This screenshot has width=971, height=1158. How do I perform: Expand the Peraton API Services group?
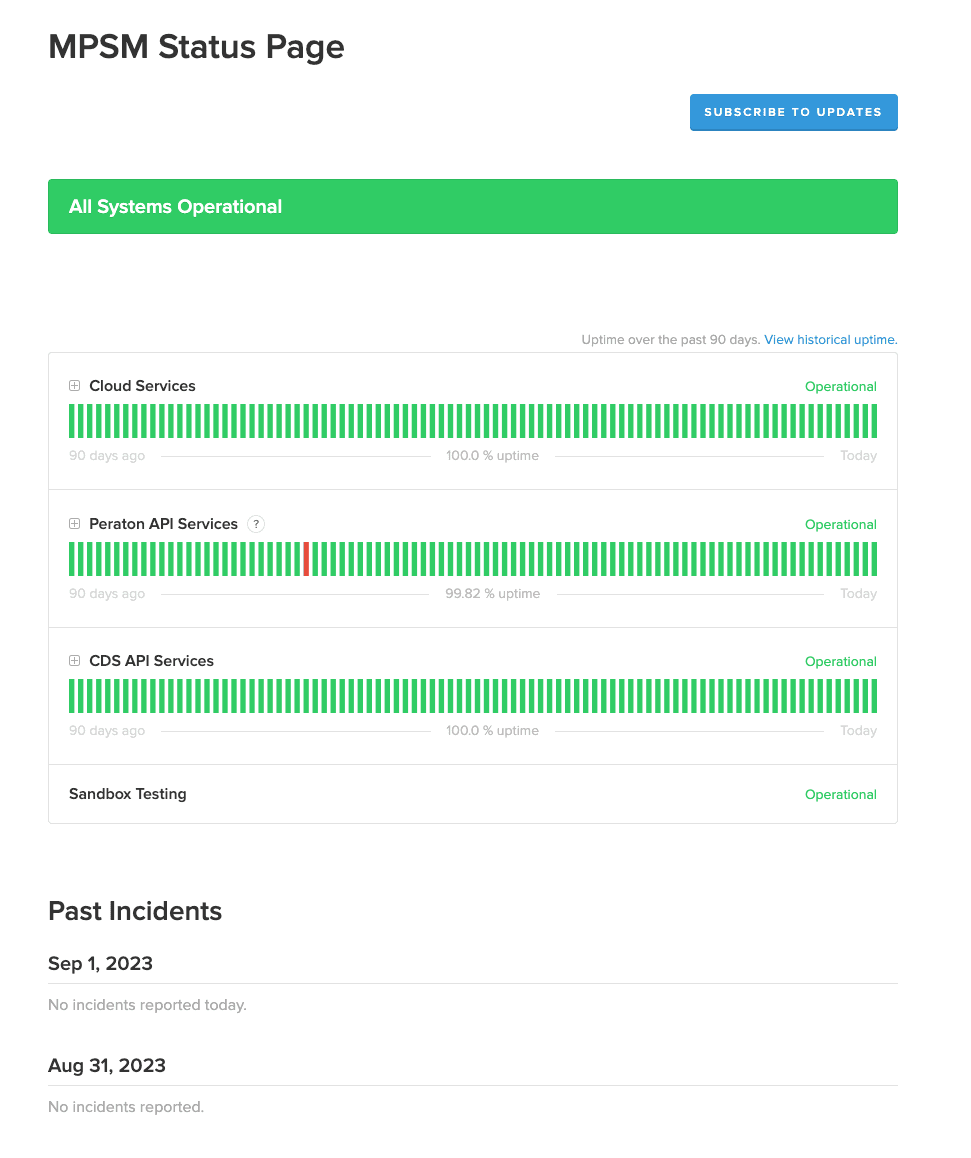(74, 524)
